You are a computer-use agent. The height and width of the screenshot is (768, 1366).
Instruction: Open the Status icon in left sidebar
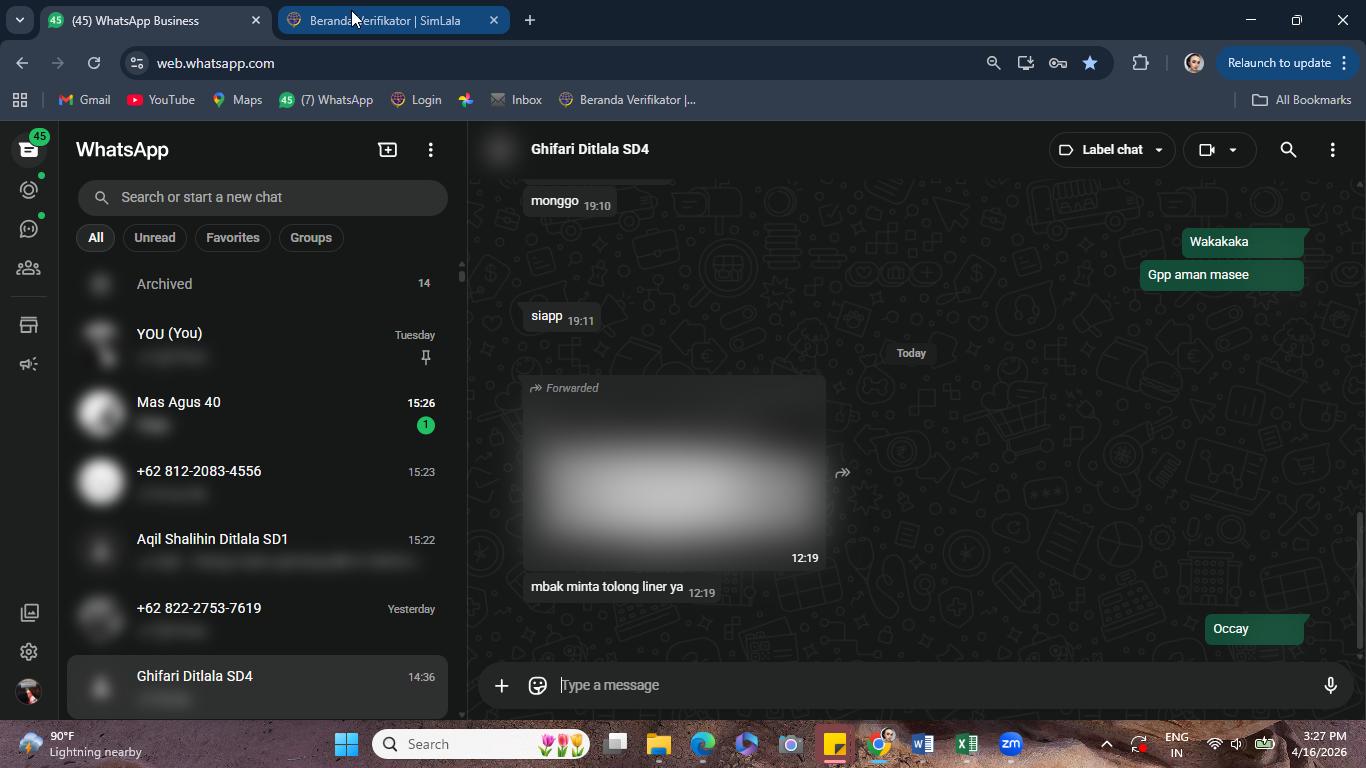(29, 189)
